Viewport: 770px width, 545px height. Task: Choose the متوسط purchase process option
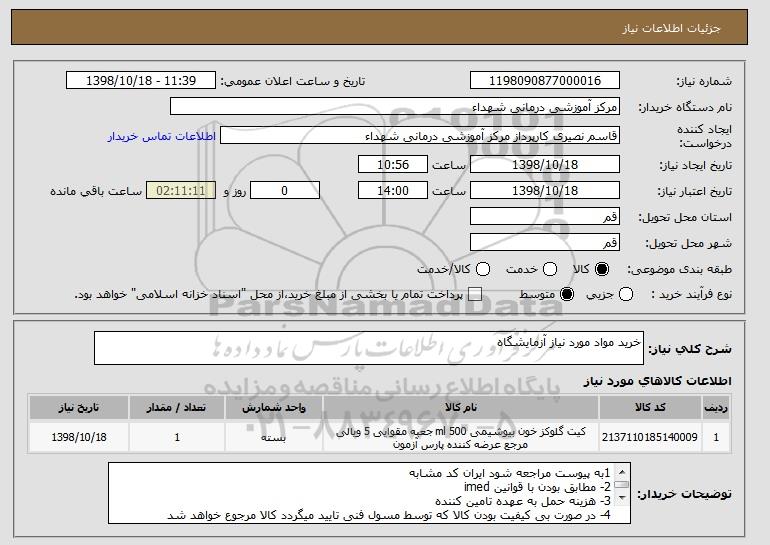(x=567, y=295)
